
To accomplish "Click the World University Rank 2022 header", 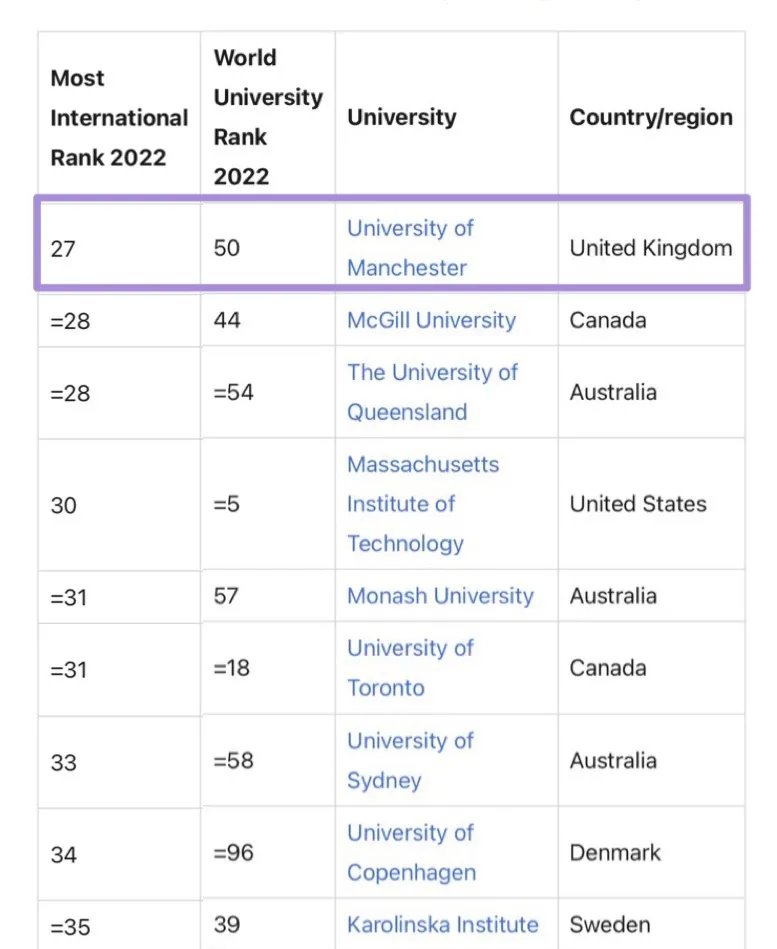I will pyautogui.click(x=268, y=117).
